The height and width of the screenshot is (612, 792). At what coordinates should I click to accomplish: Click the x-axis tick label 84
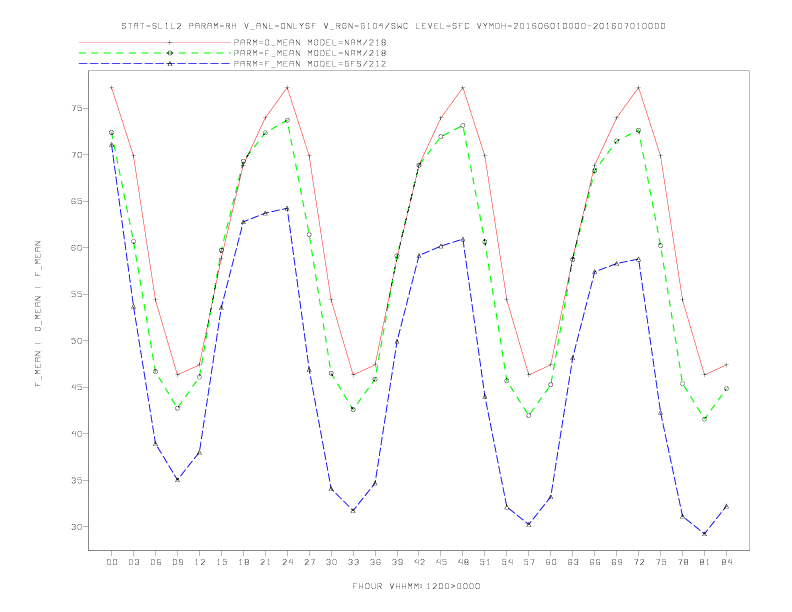click(726, 562)
